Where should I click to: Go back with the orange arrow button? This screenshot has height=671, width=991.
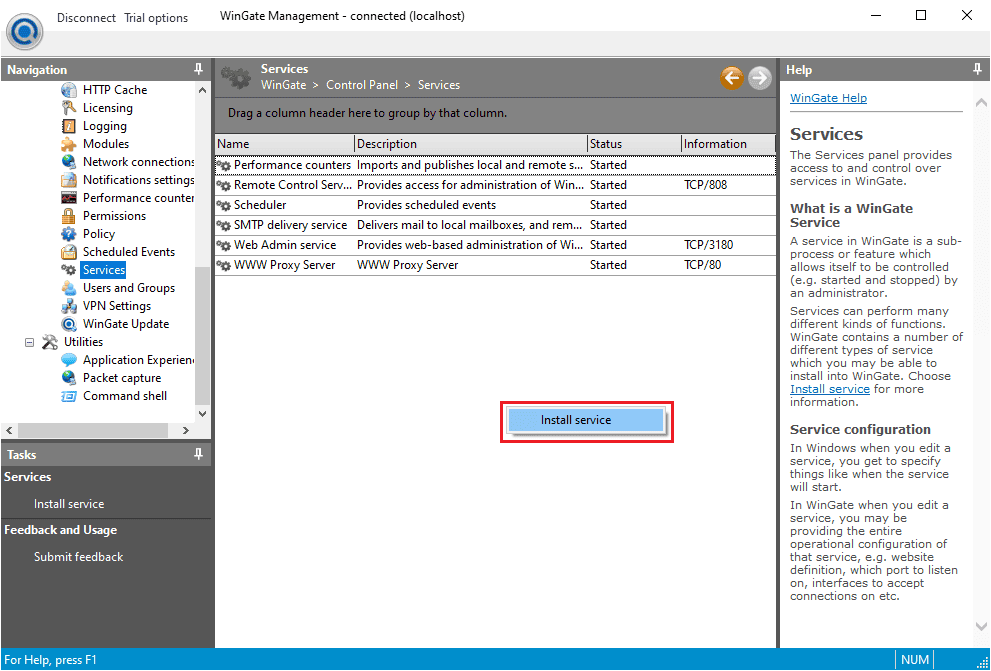[x=731, y=78]
